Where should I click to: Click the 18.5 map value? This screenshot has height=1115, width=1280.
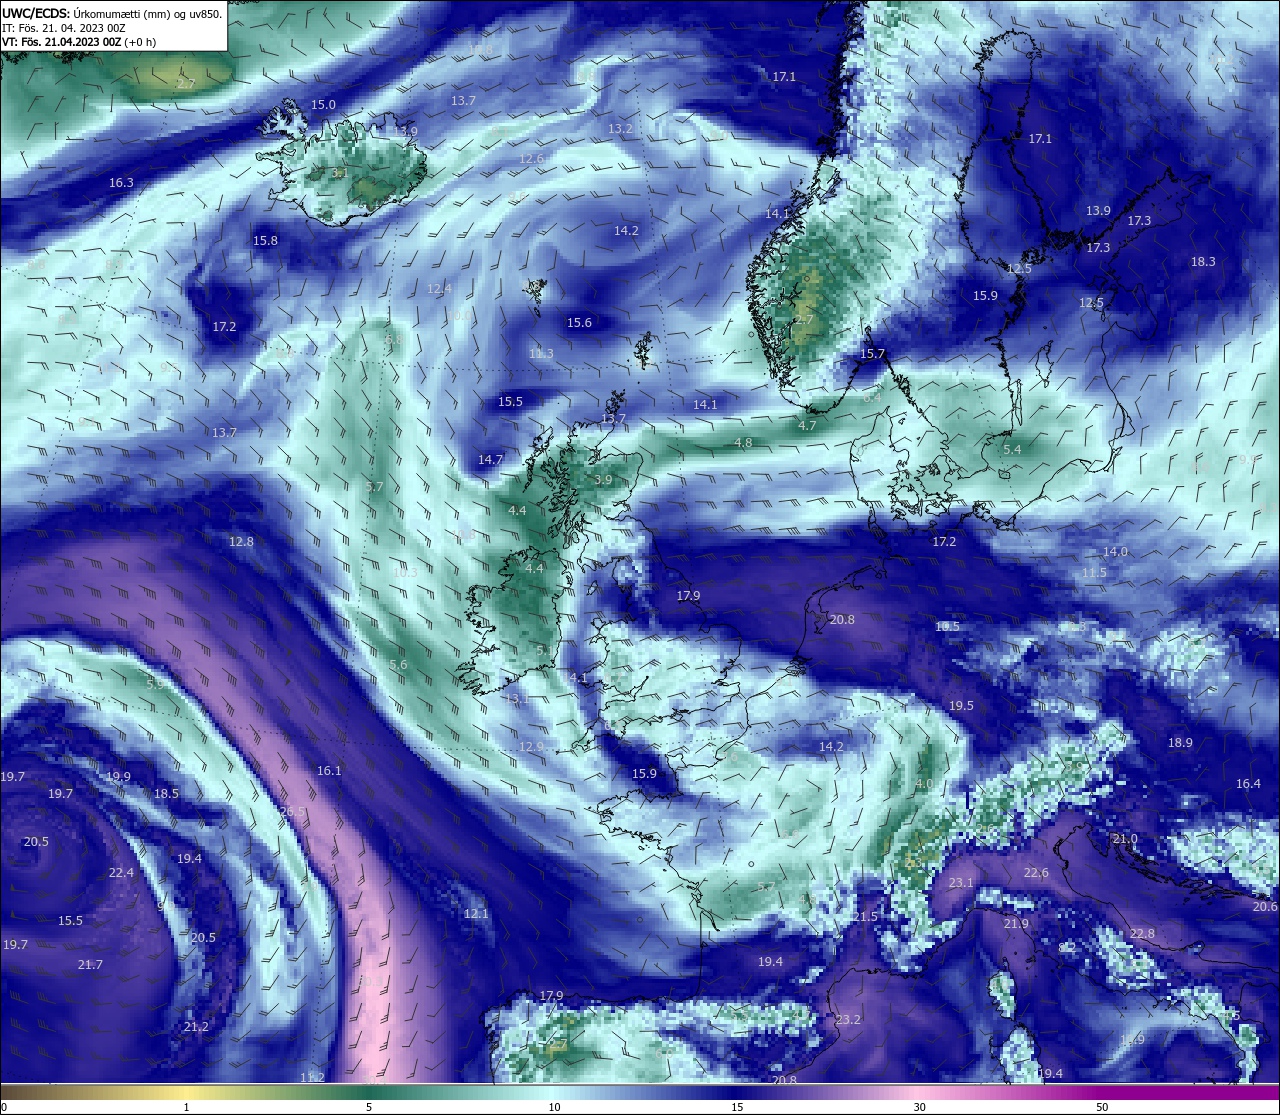pyautogui.click(x=166, y=794)
